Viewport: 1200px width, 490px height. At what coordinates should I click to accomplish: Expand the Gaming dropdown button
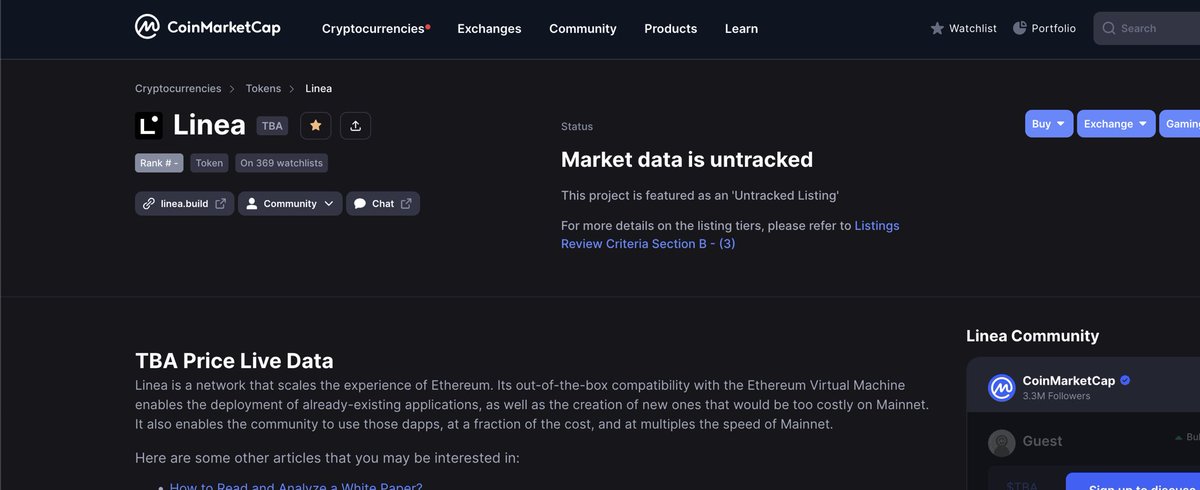(x=1180, y=124)
